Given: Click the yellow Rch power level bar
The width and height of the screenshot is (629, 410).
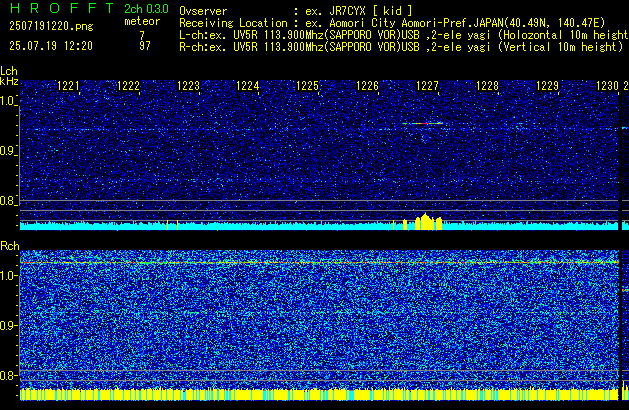Looking at the screenshot, I should click(319, 394).
